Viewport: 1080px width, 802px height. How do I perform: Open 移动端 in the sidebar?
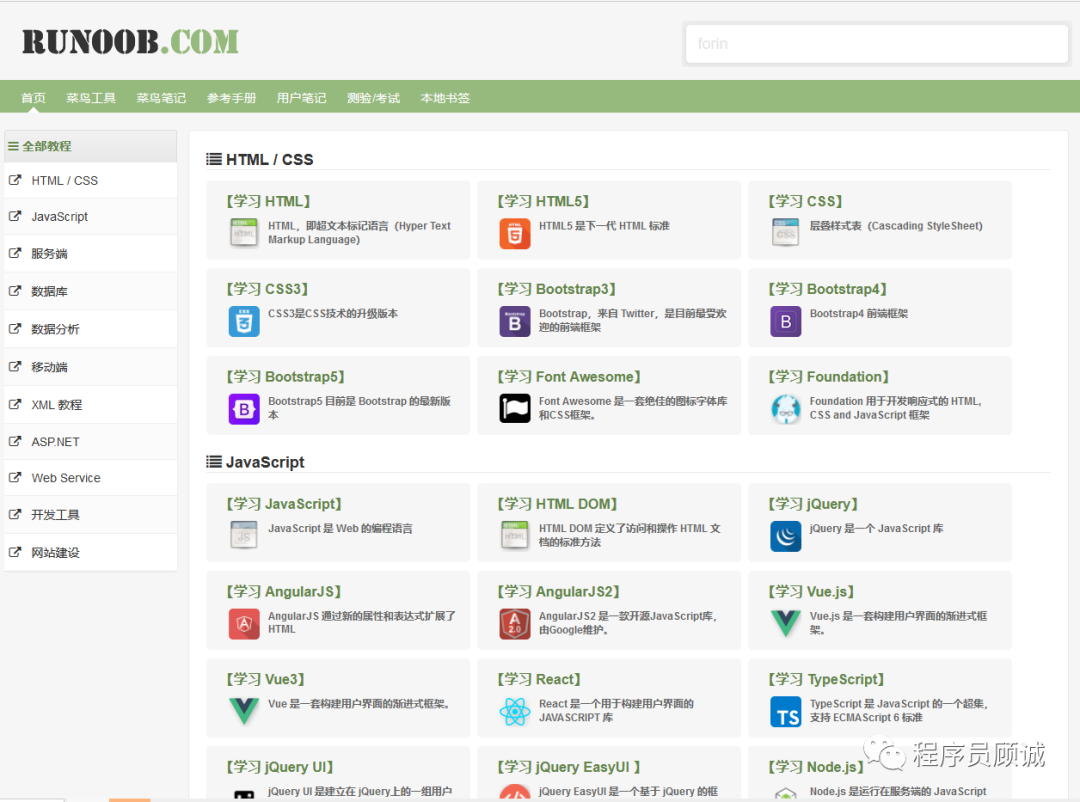point(90,367)
